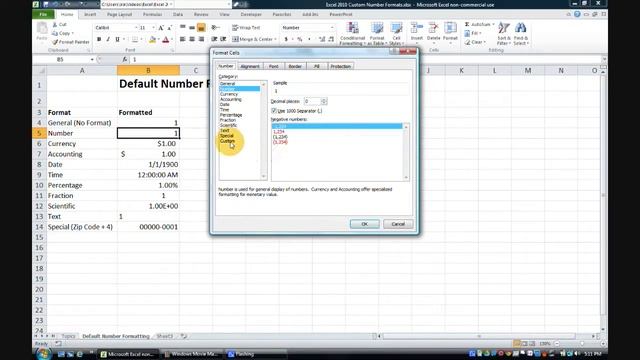640x360 pixels.
Task: Open Sort & Filter menu
Action: [x=504, y=33]
